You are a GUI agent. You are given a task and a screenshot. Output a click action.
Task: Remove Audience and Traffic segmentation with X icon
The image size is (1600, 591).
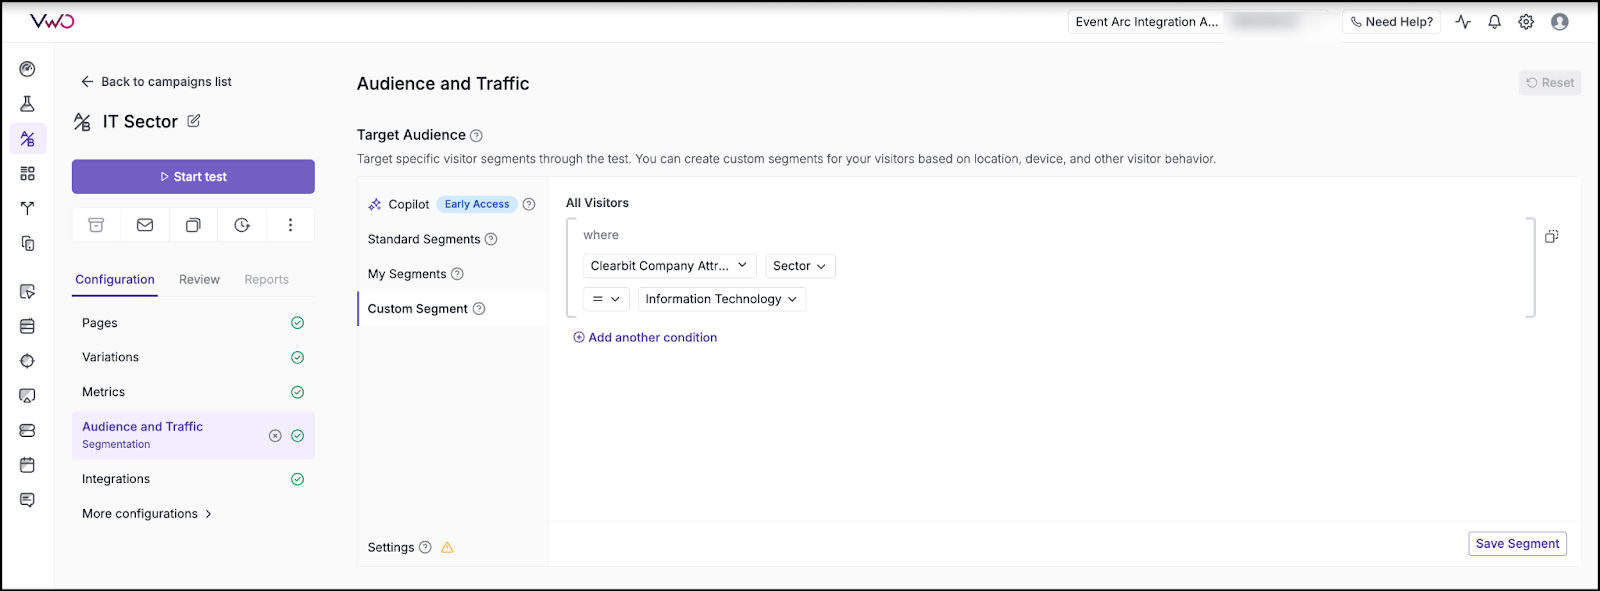click(275, 436)
